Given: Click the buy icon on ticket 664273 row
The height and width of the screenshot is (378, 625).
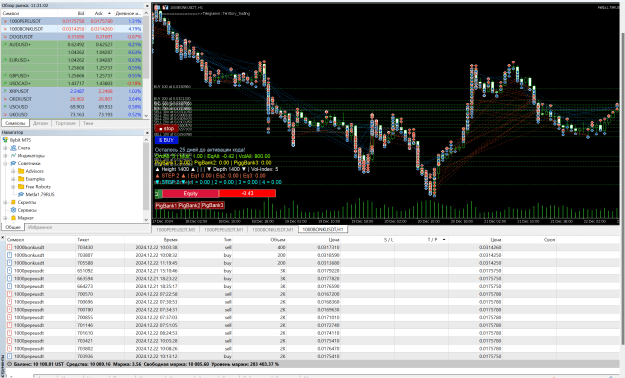Looking at the screenshot, I should (10, 286).
